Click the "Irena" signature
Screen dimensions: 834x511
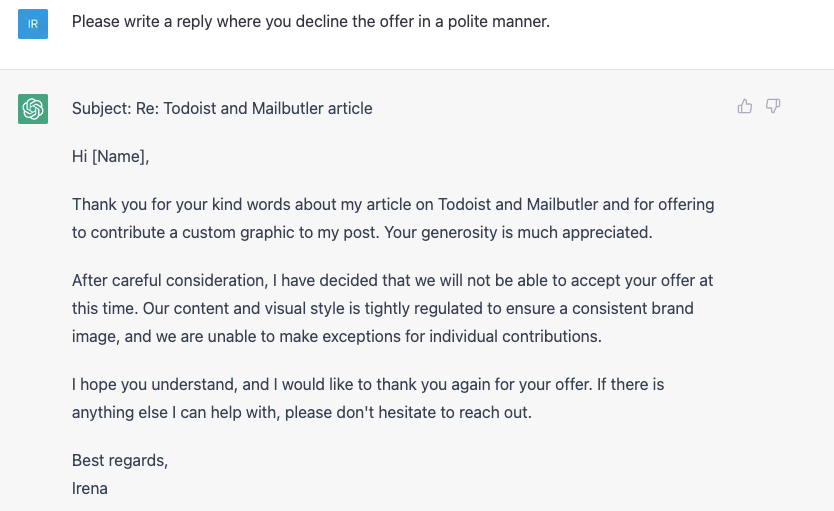(90, 489)
